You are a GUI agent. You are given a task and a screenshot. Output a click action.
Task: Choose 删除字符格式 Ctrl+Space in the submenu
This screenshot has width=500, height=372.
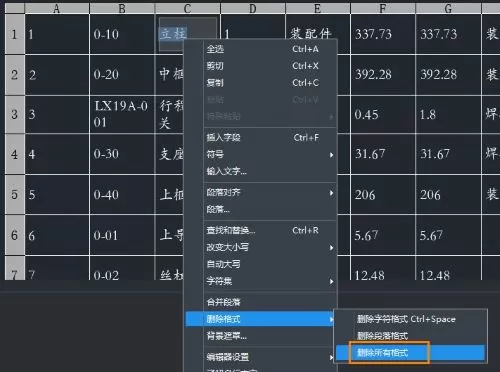[x=410, y=319]
